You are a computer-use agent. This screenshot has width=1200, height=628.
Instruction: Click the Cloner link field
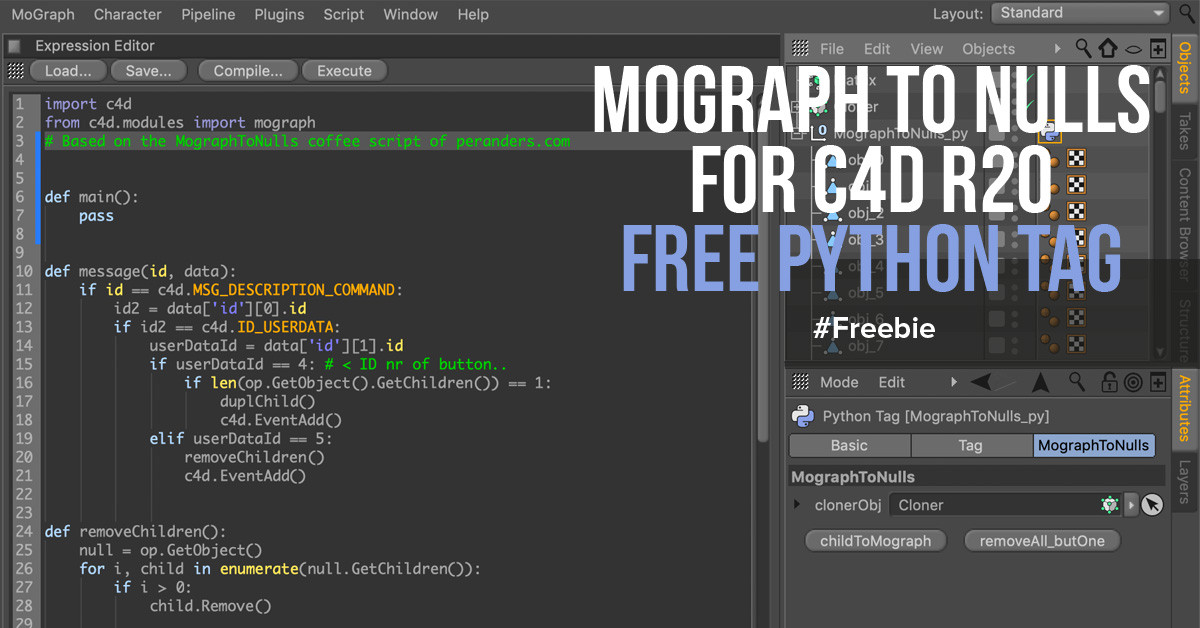[1004, 505]
